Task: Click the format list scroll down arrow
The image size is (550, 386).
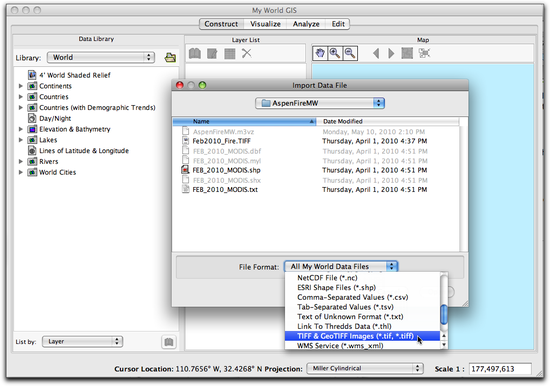Action: pyautogui.click(x=444, y=345)
